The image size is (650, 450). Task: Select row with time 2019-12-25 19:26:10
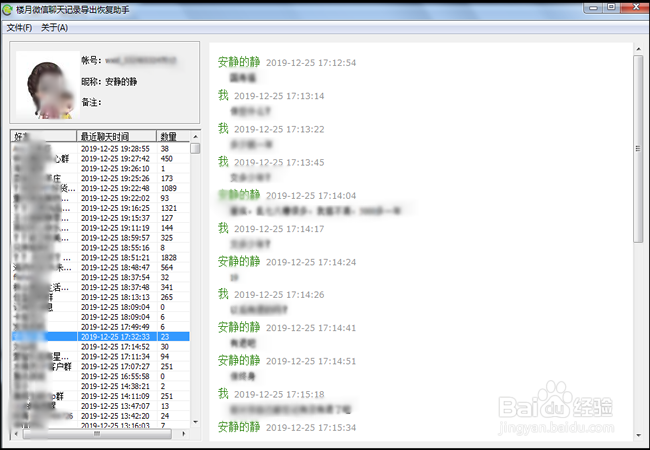(x=100, y=169)
